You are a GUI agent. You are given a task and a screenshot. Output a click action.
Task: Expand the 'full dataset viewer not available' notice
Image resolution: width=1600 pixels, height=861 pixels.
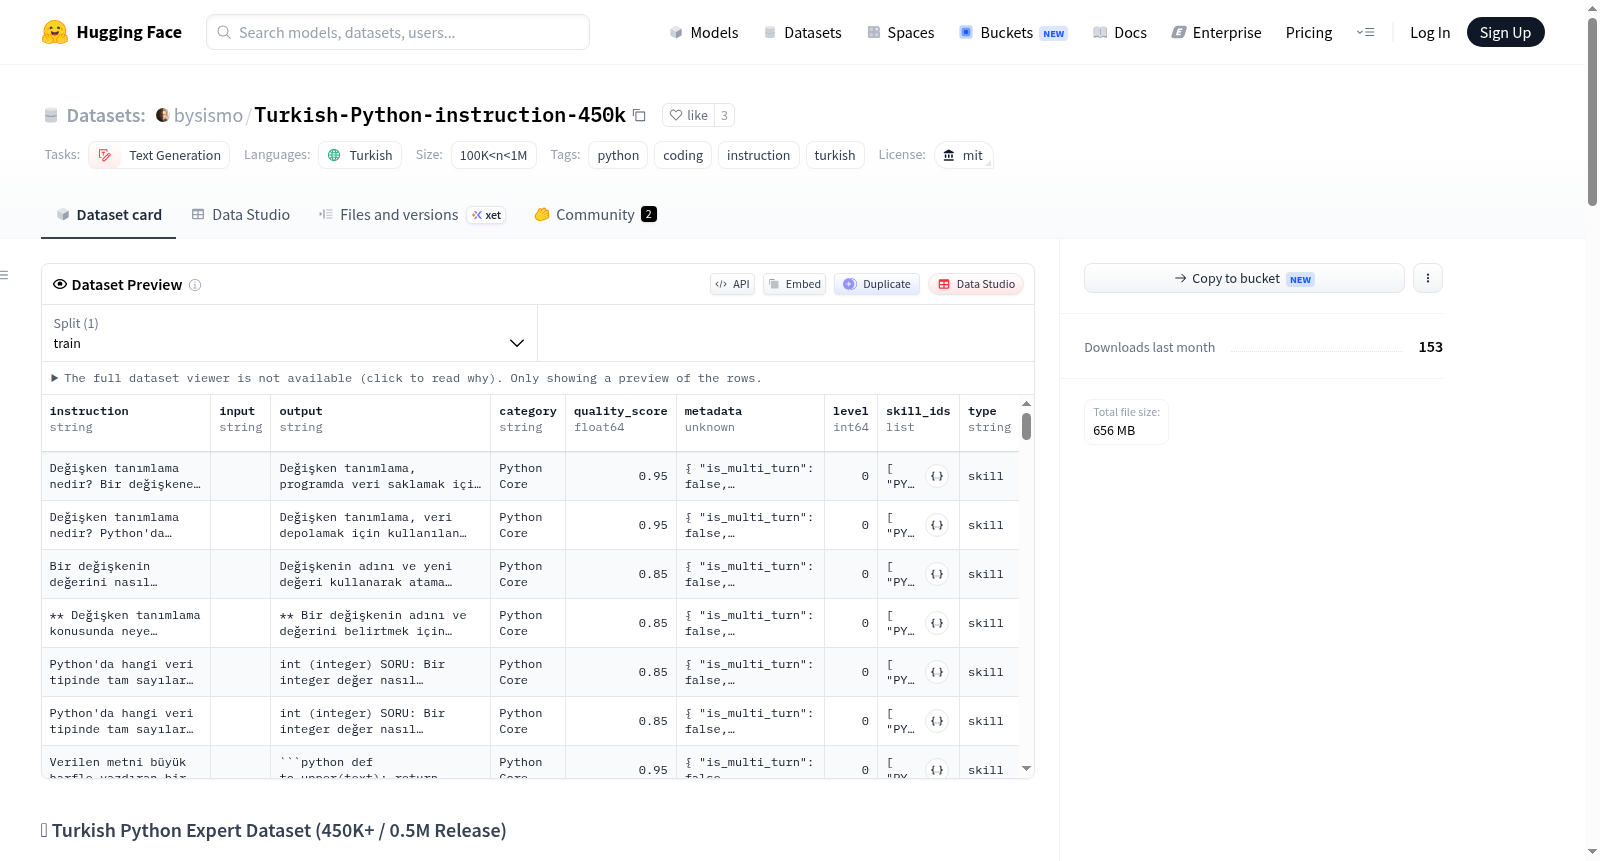(x=406, y=378)
